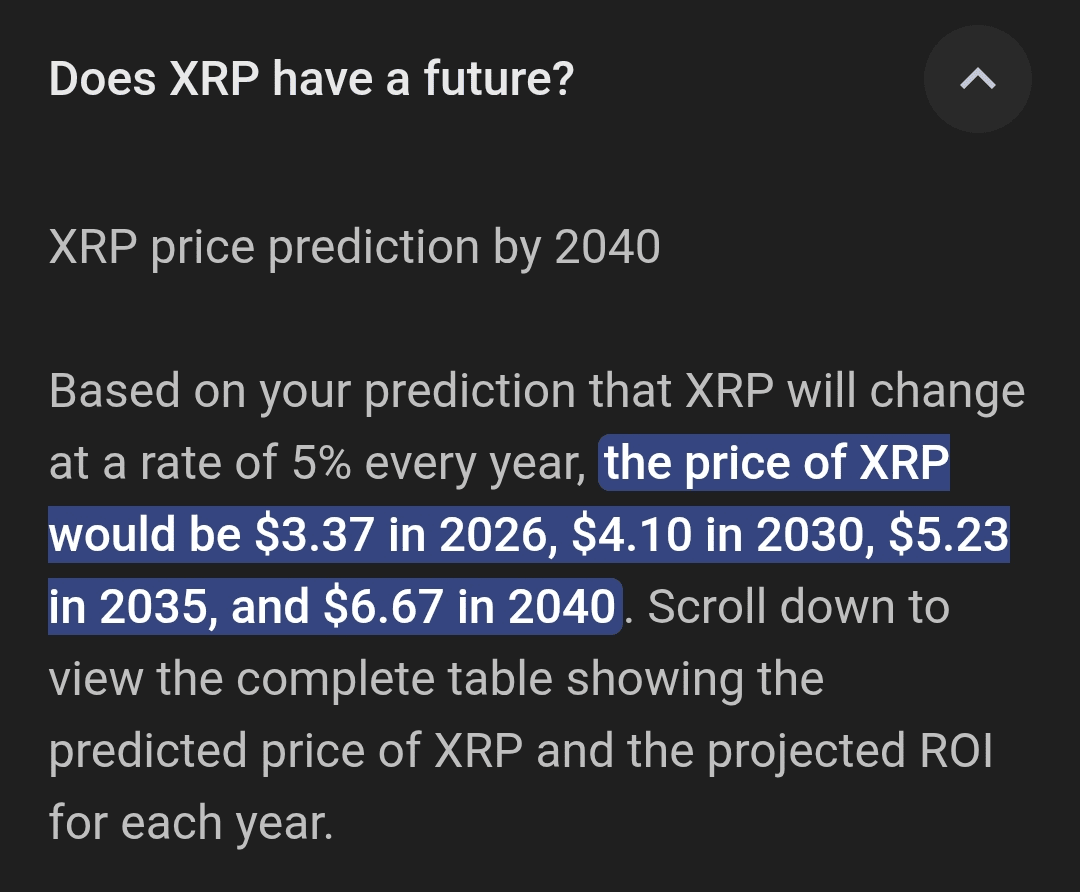Click the words "will change" in the paragraph
Viewport: 1080px width, 892px height.
click(906, 391)
